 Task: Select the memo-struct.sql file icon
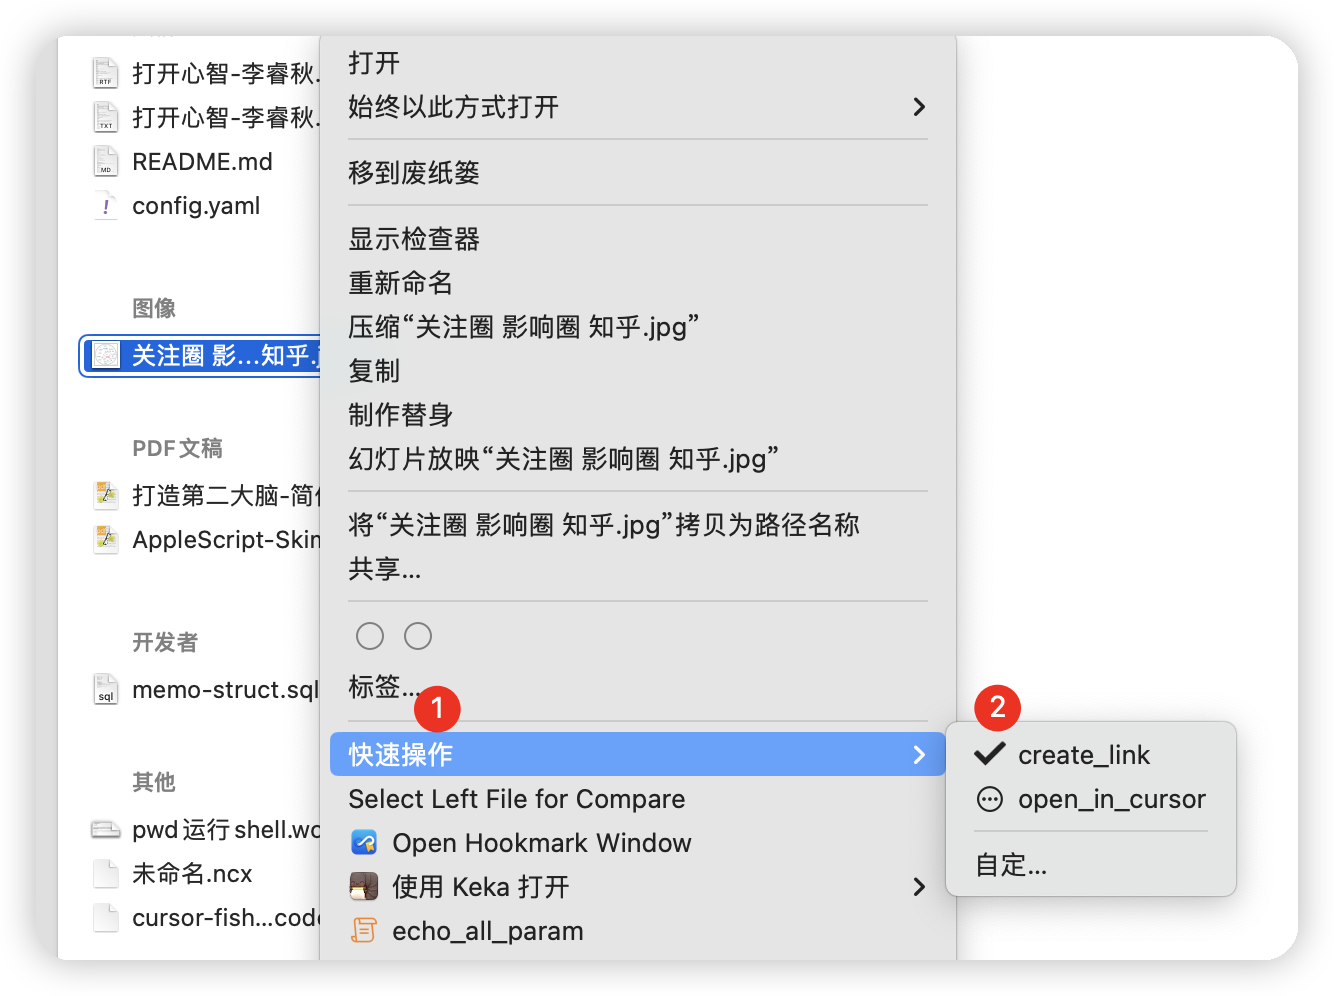pyautogui.click(x=106, y=689)
